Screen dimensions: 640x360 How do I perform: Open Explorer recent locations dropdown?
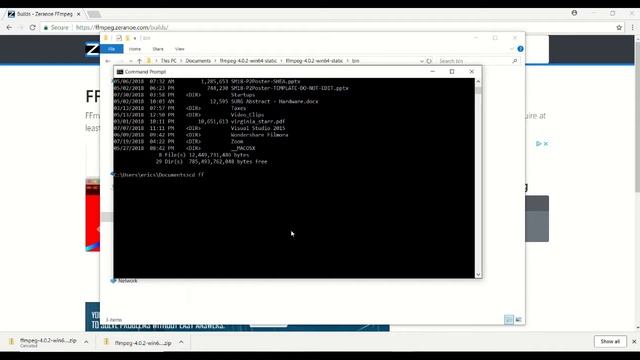point(131,61)
